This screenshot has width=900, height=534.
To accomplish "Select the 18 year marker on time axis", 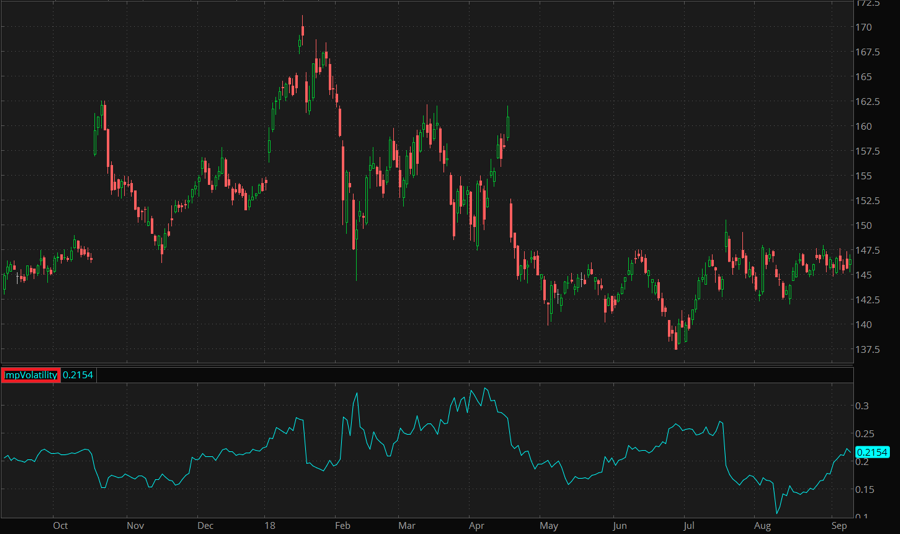I will pos(269,524).
